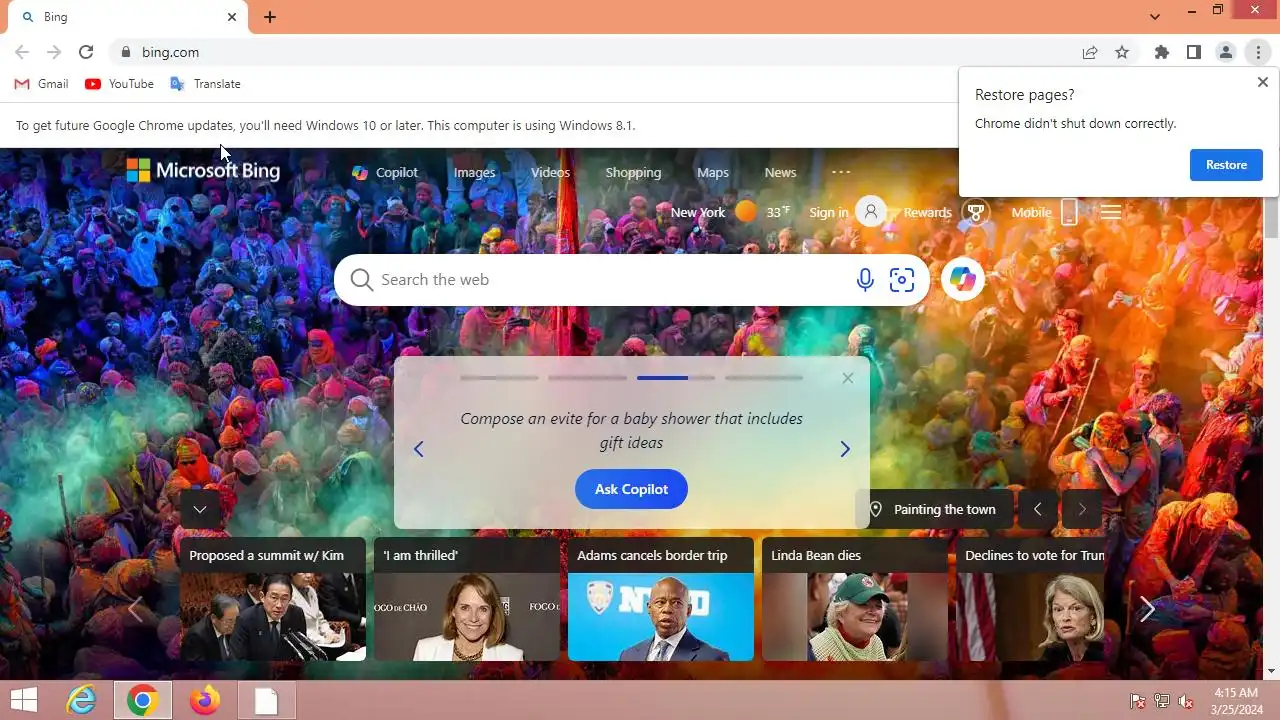Open New York weather 33°F

[730, 212]
